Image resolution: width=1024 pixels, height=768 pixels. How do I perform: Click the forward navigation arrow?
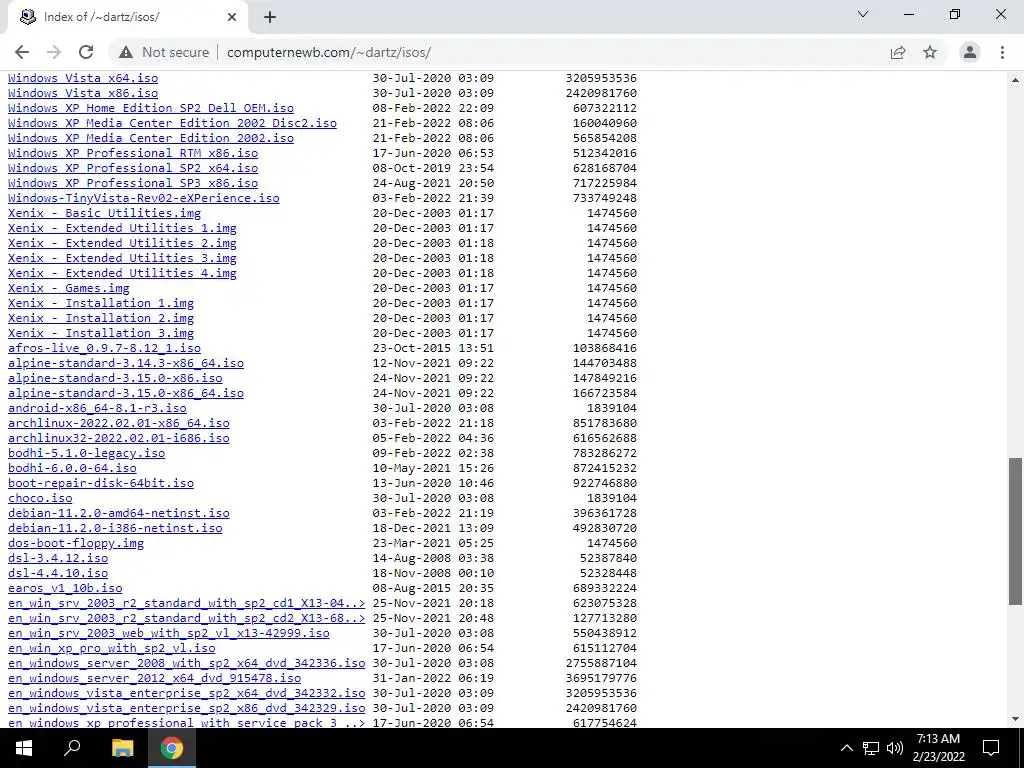click(54, 52)
